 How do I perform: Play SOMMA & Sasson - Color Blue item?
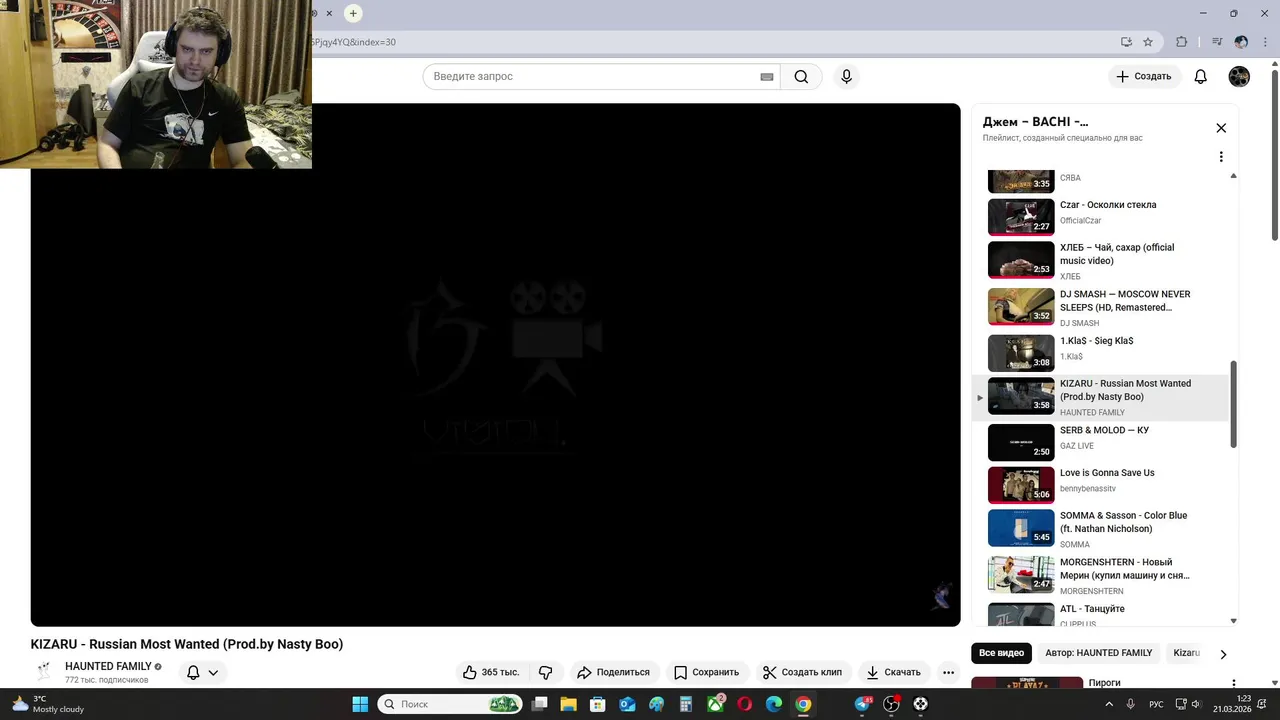click(x=1100, y=529)
